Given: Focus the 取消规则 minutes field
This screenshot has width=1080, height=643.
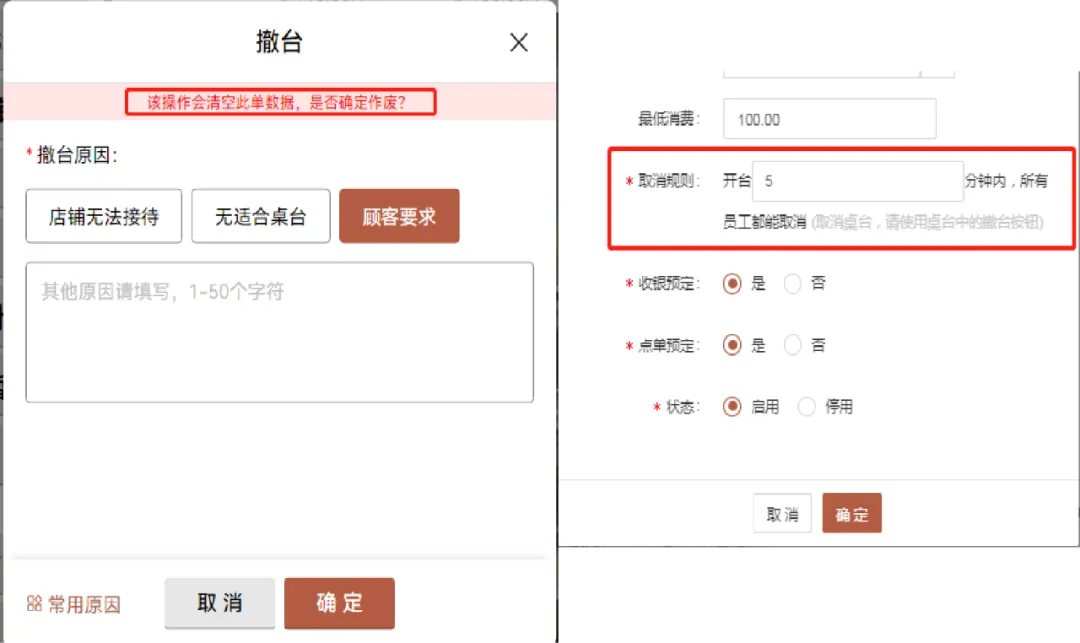Looking at the screenshot, I should [857, 181].
